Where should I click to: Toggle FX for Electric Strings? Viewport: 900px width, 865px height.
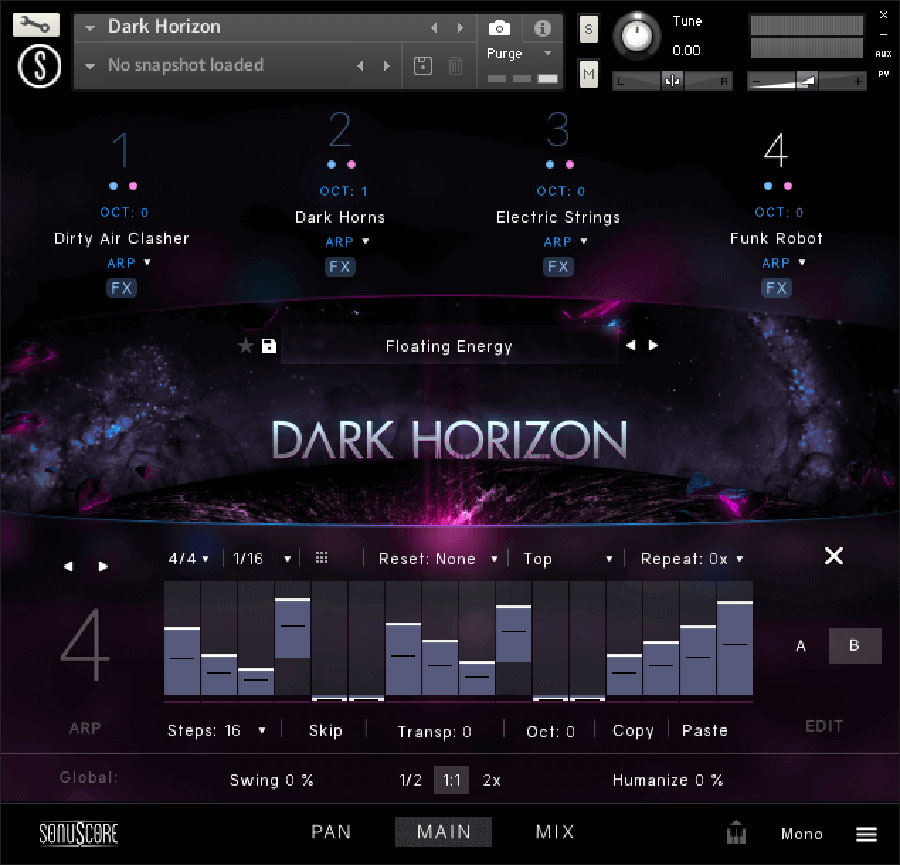point(558,266)
